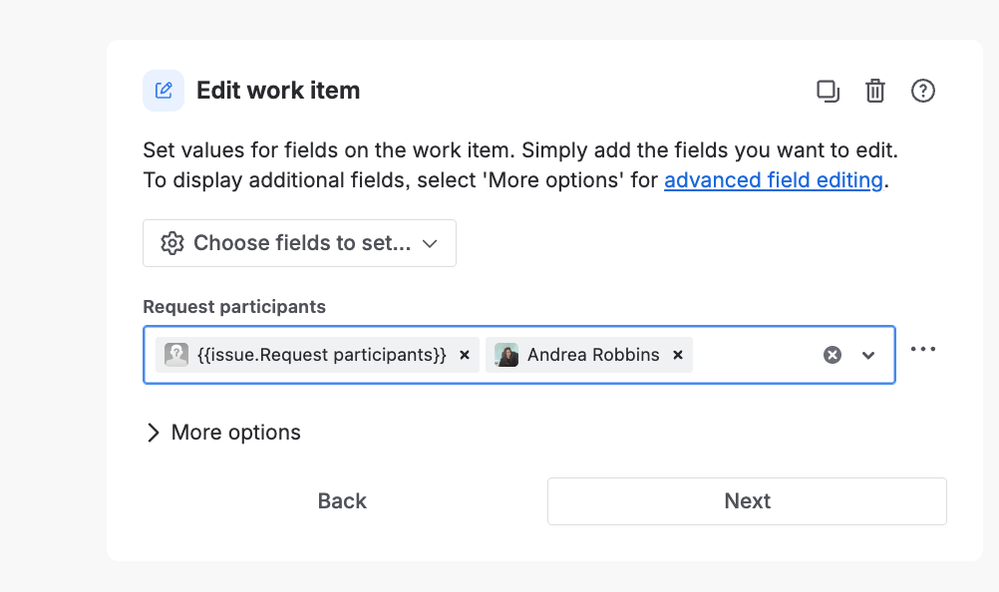999x592 pixels.
Task: Expand the More options section
Action: pyautogui.click(x=223, y=432)
